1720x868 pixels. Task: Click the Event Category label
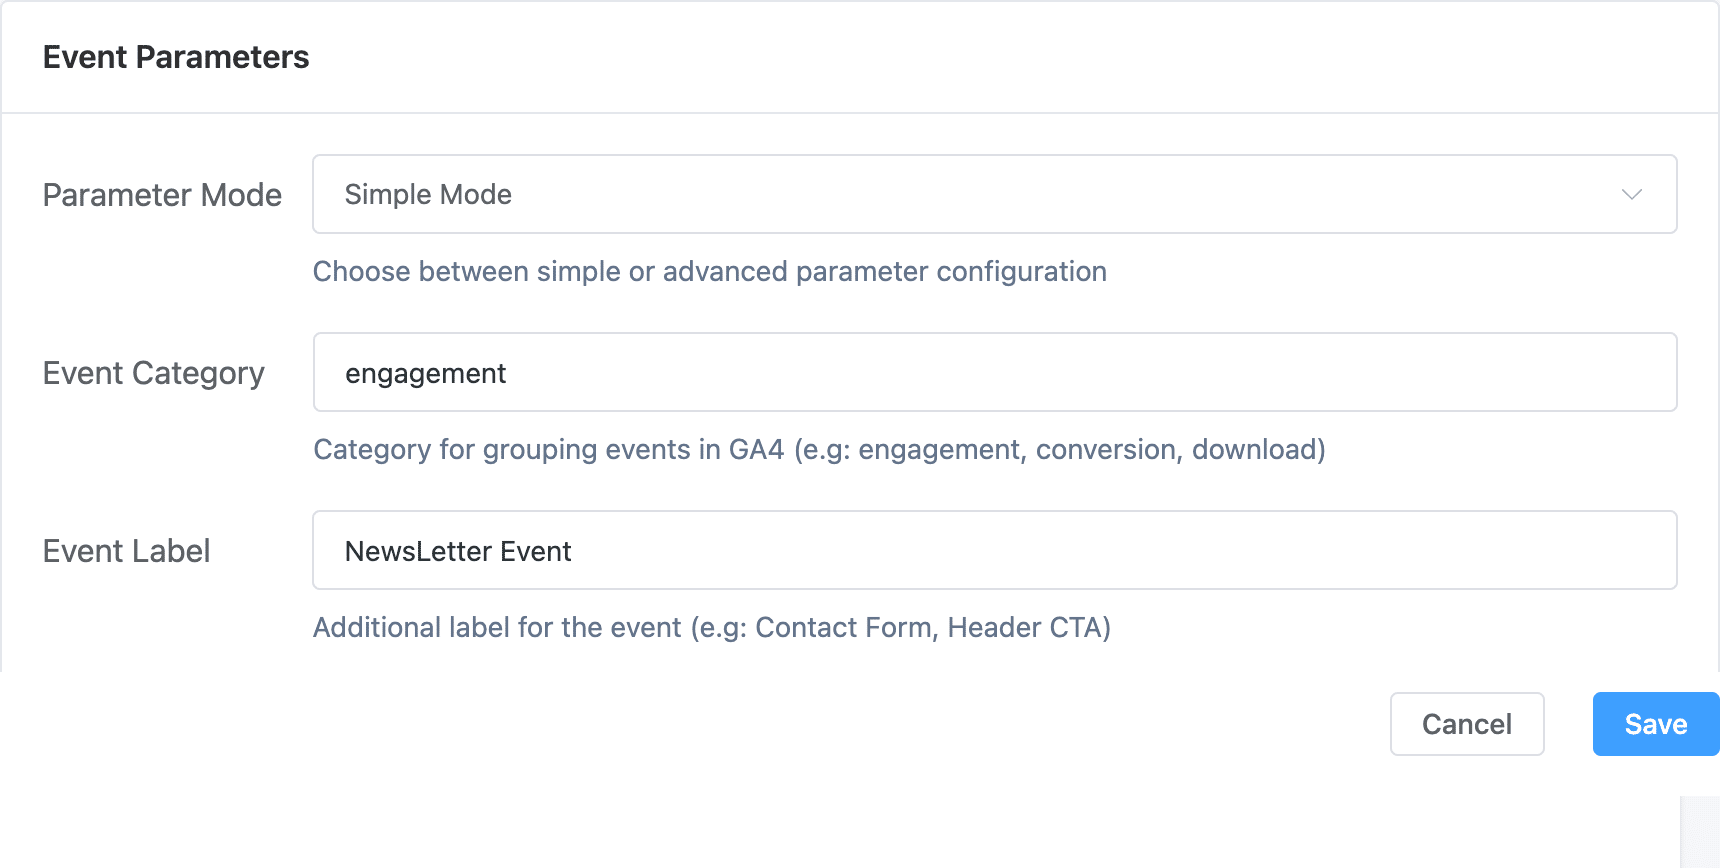tap(153, 372)
